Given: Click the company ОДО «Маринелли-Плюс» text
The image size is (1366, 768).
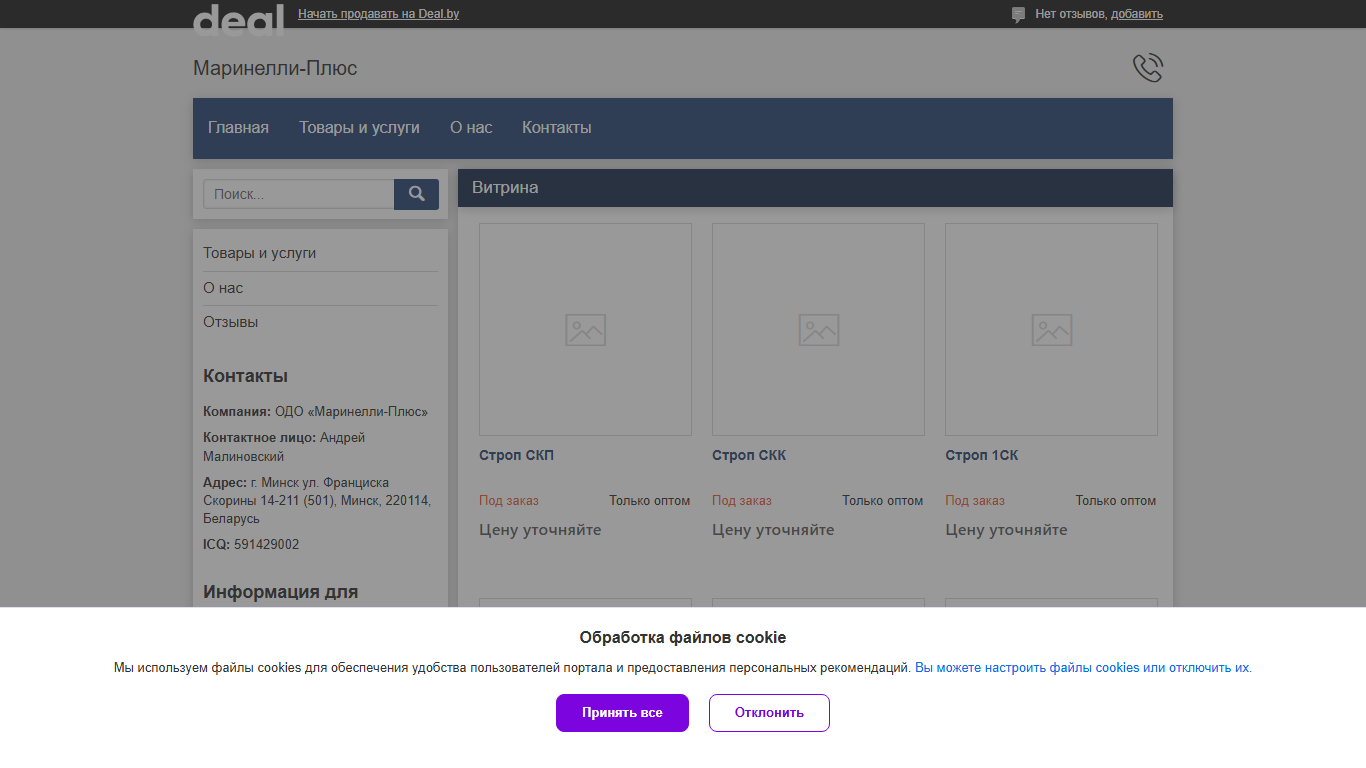Looking at the screenshot, I should pos(351,411).
